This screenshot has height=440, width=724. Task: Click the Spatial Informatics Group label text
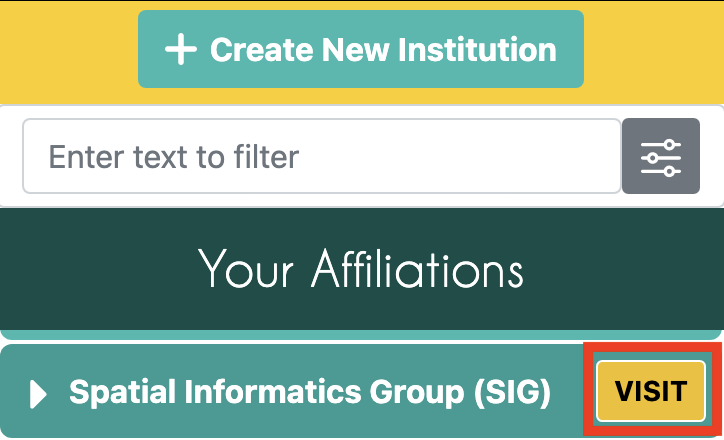click(x=309, y=393)
